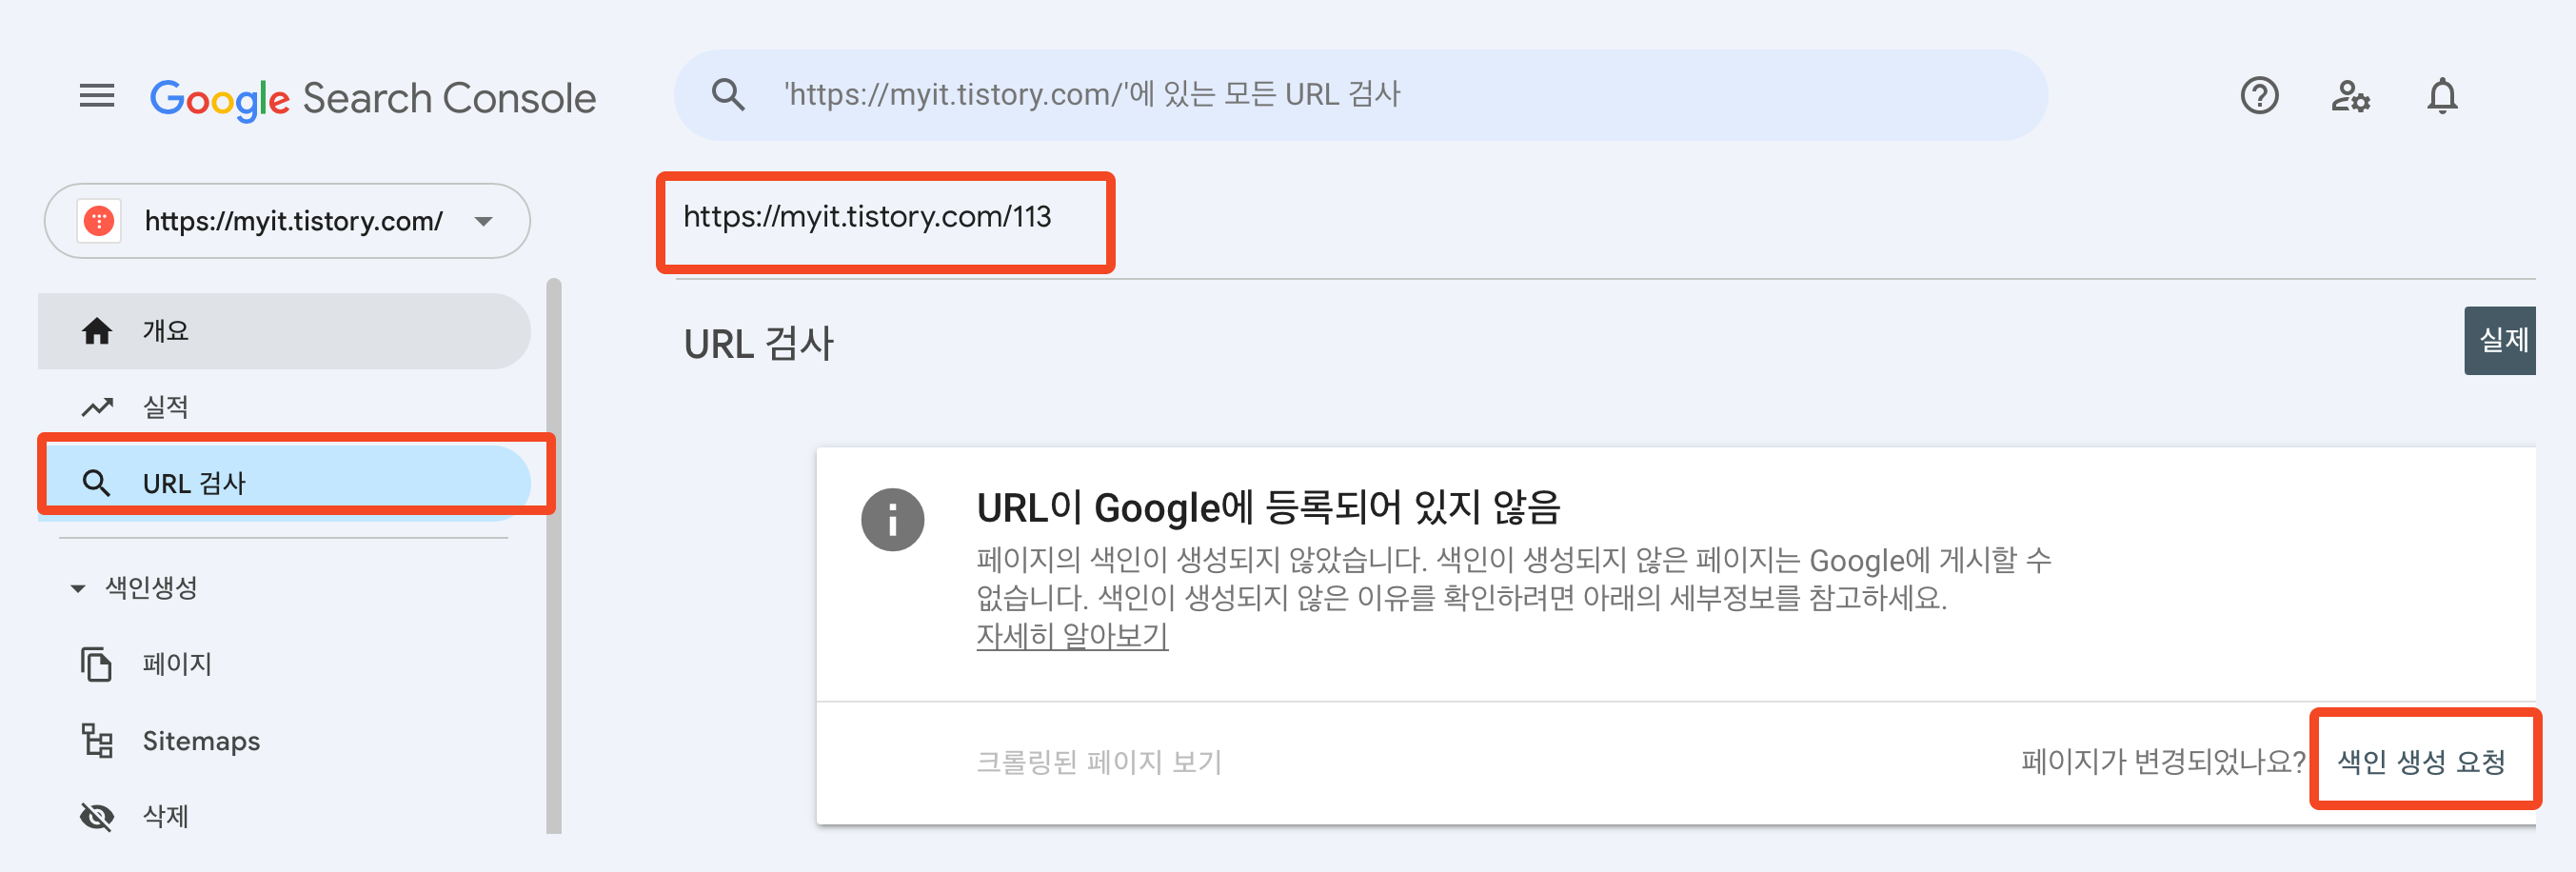Click the Google Search Console logo
Image resolution: width=2576 pixels, height=872 pixels.
(x=372, y=98)
